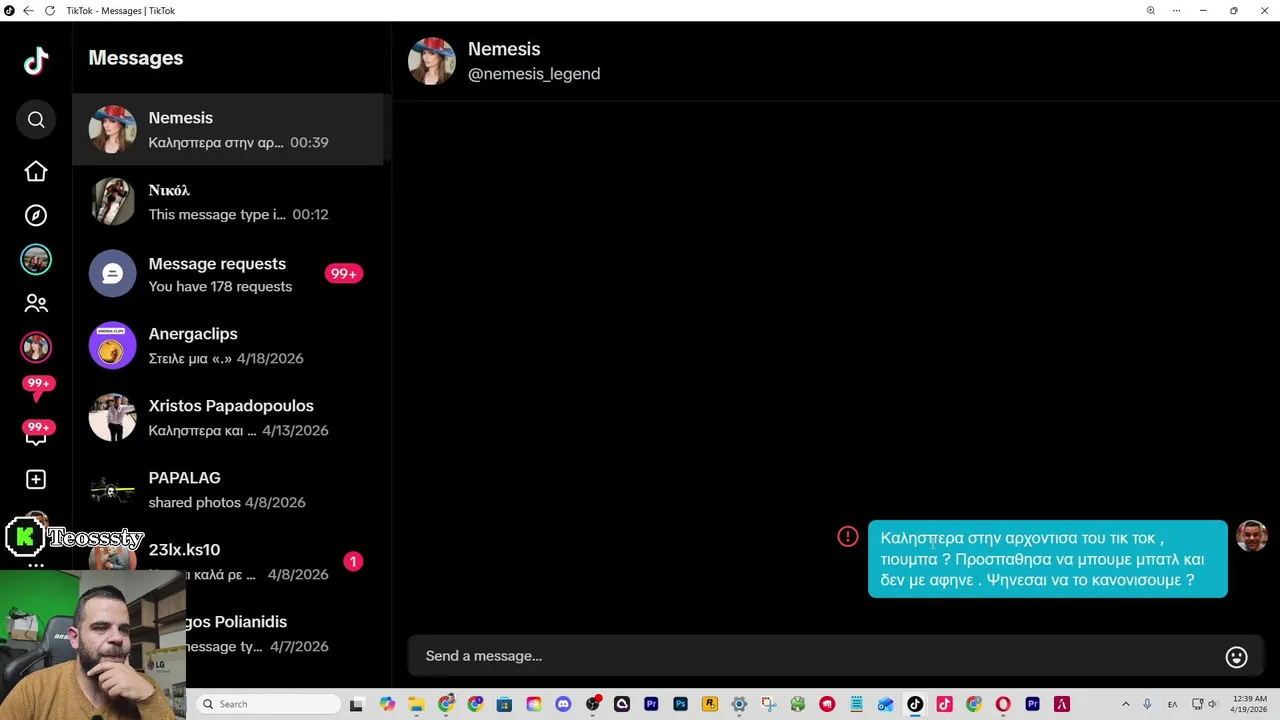The image size is (1280, 720).
Task: Click the Windows taskbar Search box
Action: coord(267,704)
